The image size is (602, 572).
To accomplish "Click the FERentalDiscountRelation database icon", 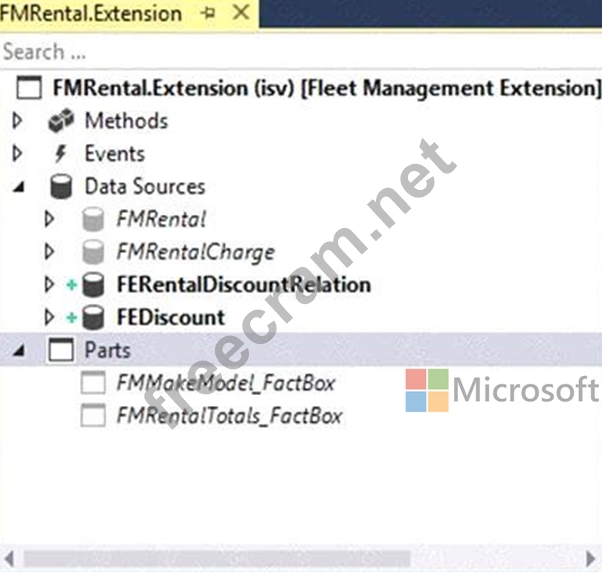I will pyautogui.click(x=93, y=285).
